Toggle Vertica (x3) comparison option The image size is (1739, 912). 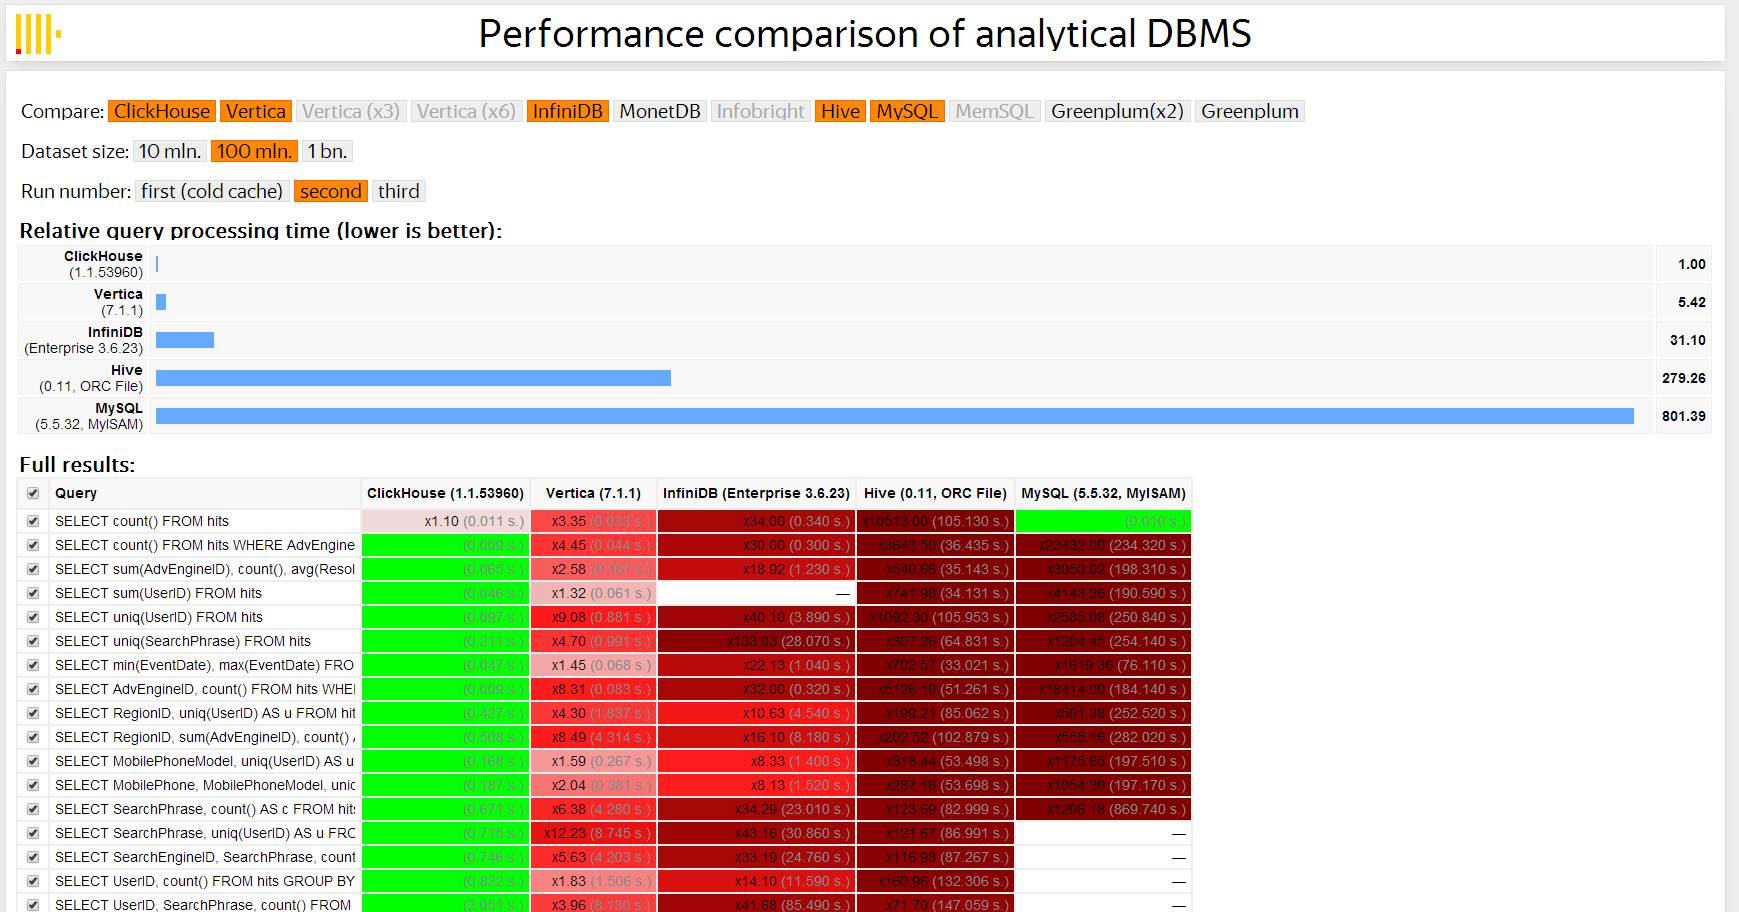[351, 111]
